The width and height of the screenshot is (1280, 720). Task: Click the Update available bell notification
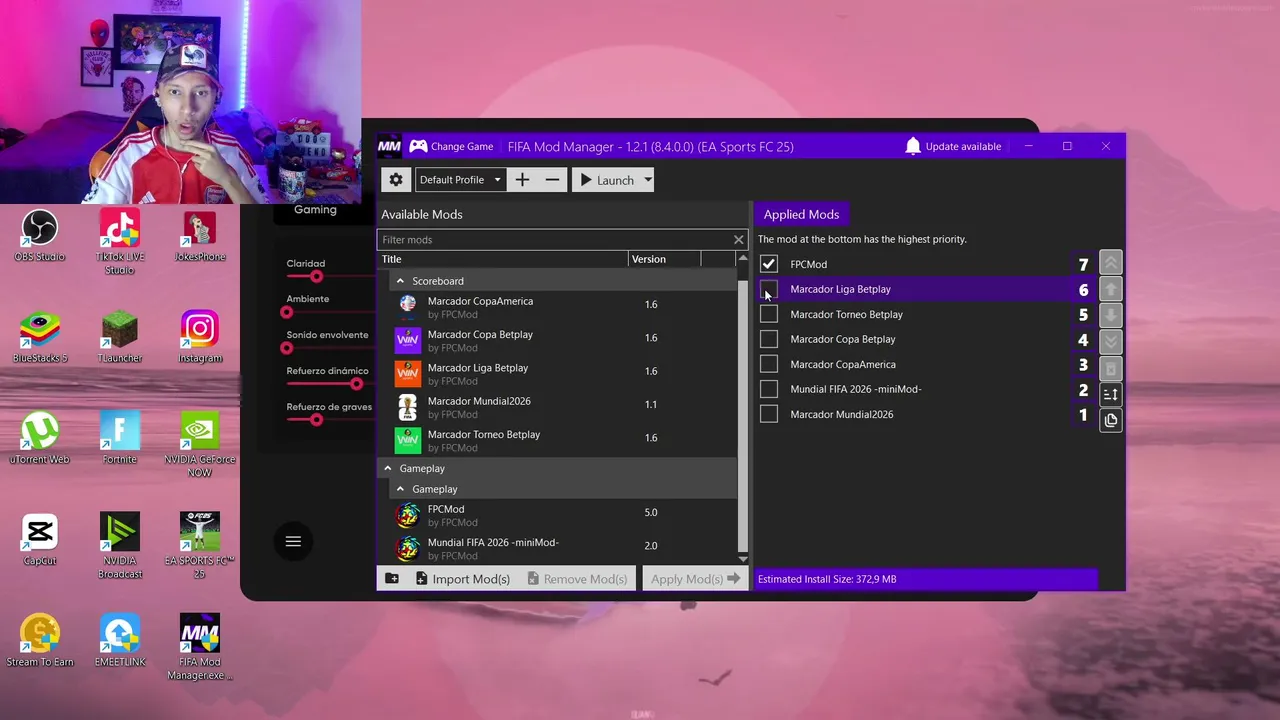point(952,146)
